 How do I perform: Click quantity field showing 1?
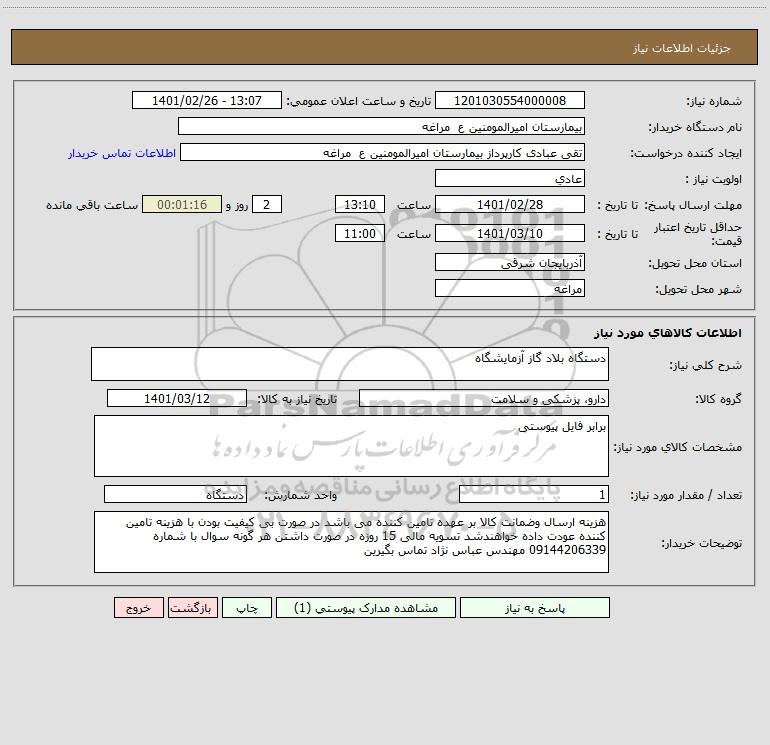[x=534, y=494]
